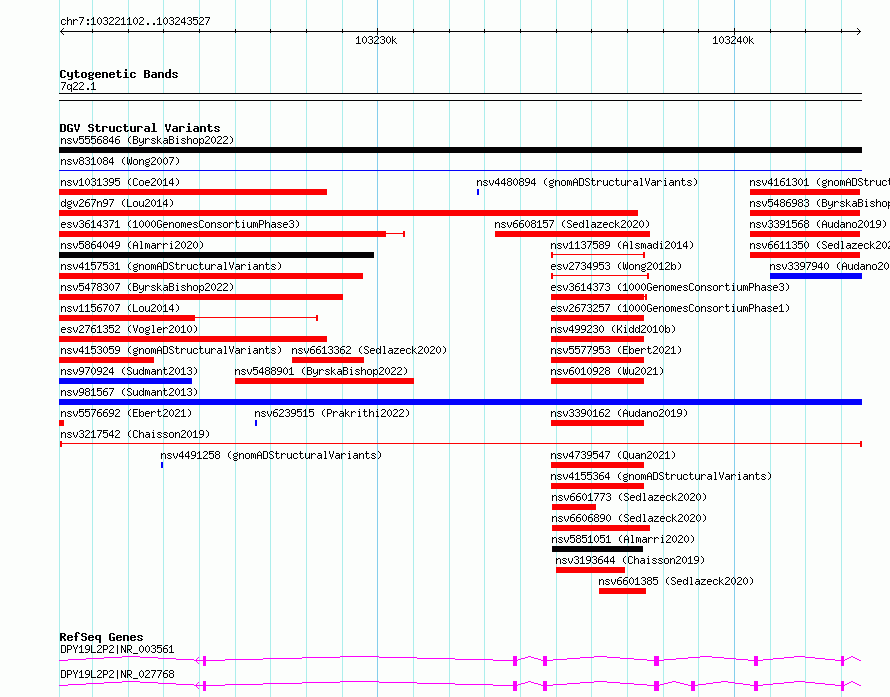This screenshot has height=697, width=890.
Task: Click nsv970924 (Sudmant2013) label
Action: pos(129,371)
